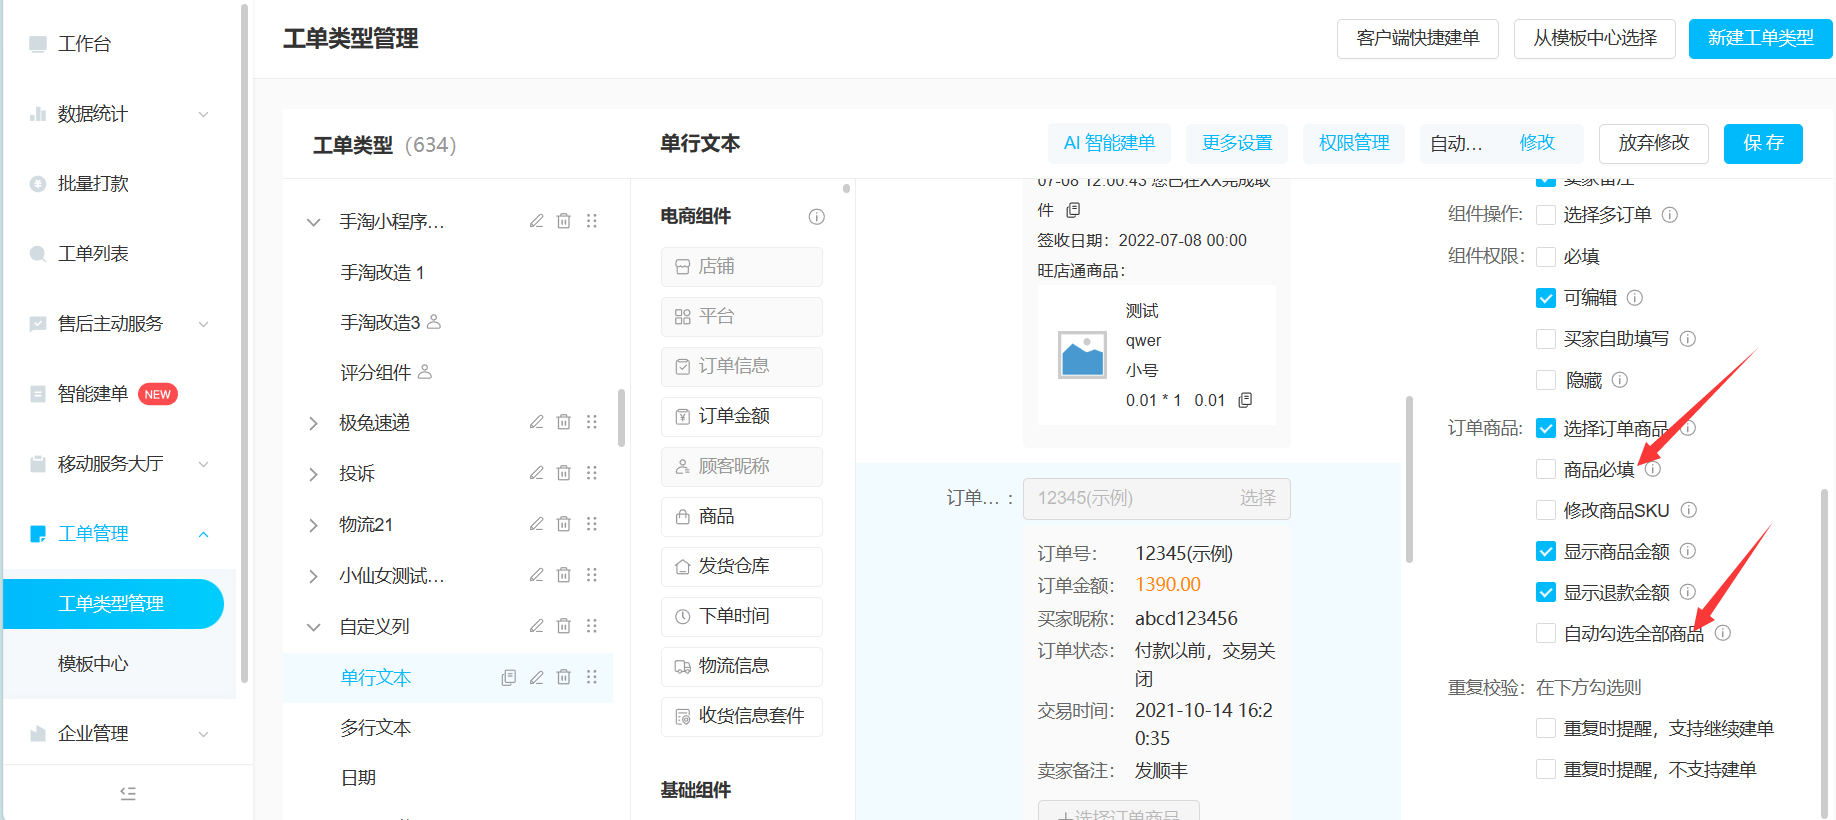Expand the 小仙女测试 group
The image size is (1836, 820).
tap(313, 576)
